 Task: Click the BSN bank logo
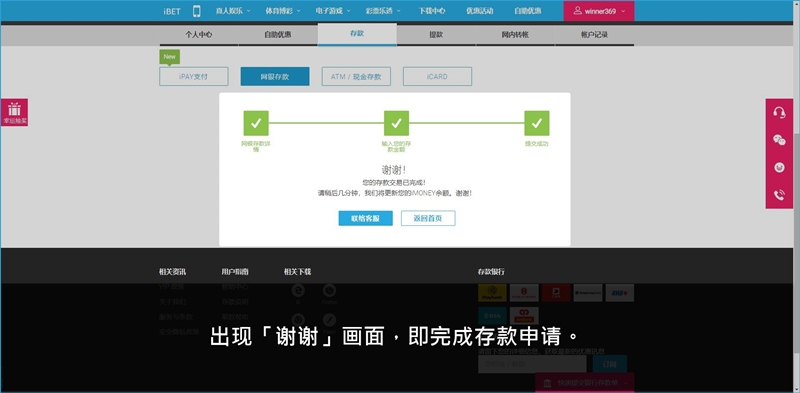click(492, 315)
